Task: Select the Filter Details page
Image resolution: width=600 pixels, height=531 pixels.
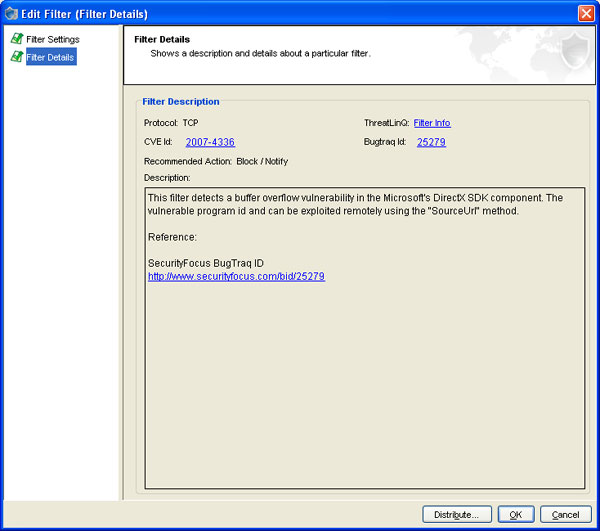Action: pos(51,57)
